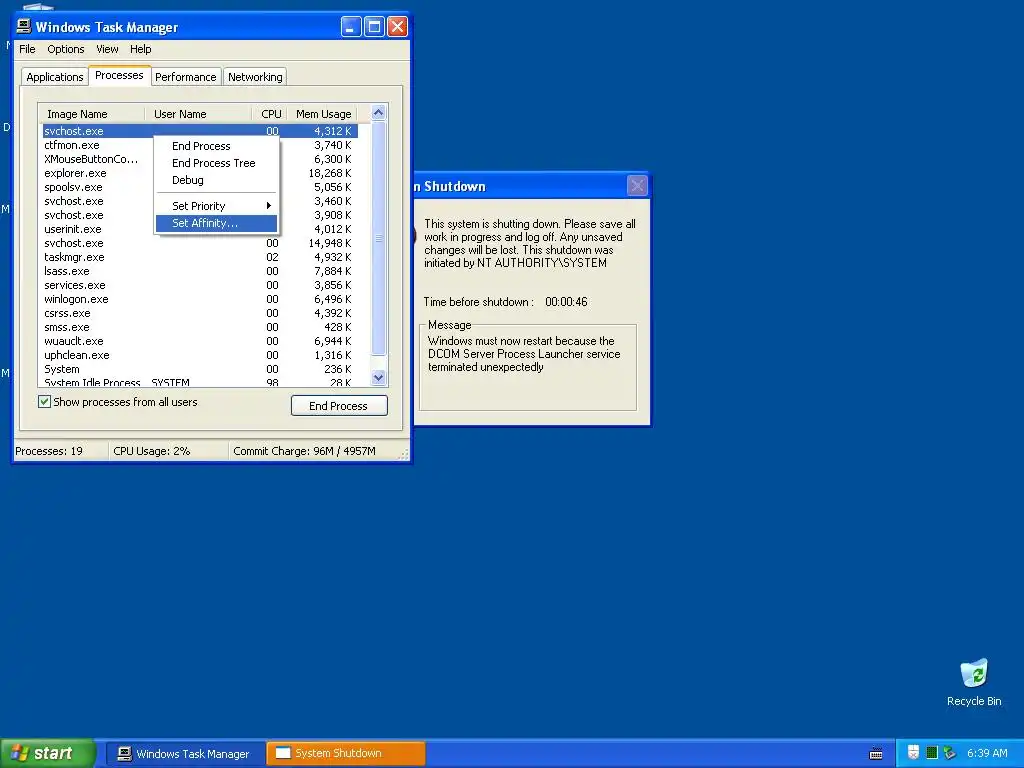Image resolution: width=1024 pixels, height=768 pixels.
Task: Sort by CPU column header
Action: pos(270,114)
